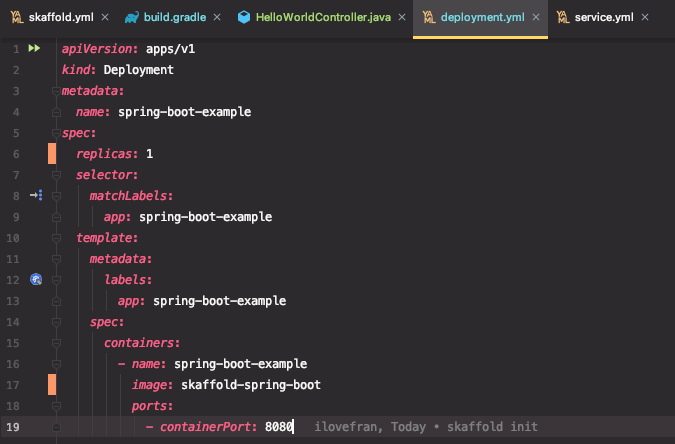Screen dimensions: 675x444
Task: Click the gutter arrow icon on line 8
Action: pyautogui.click(x=36, y=196)
